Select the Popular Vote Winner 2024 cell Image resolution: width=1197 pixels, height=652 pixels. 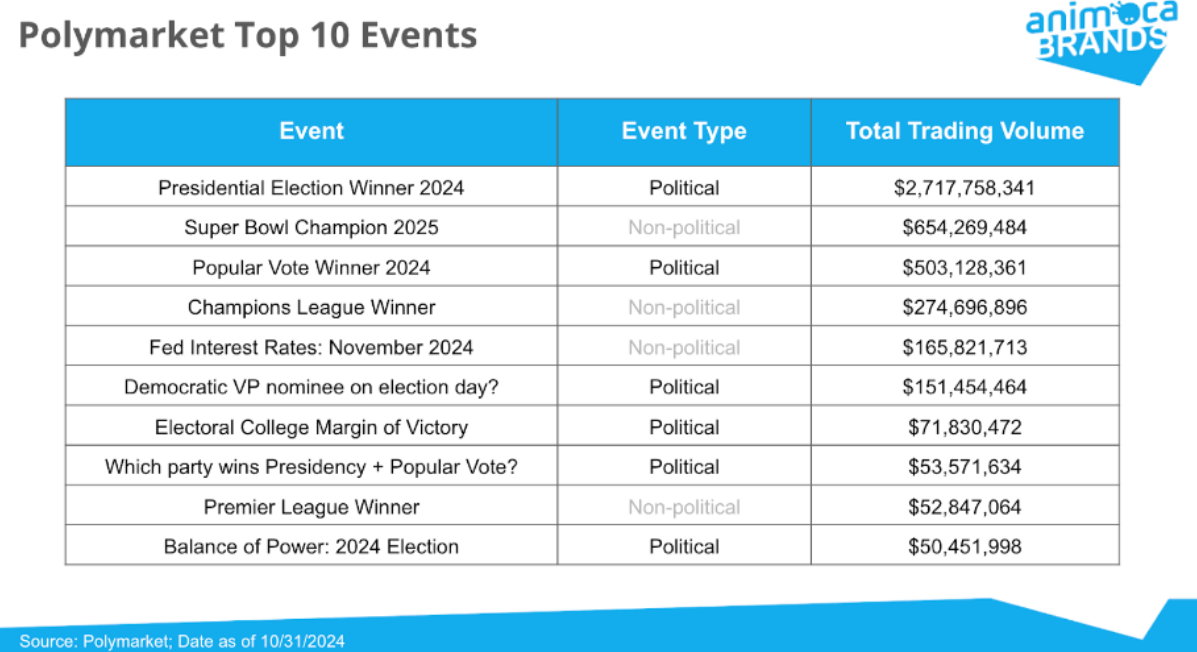[x=311, y=267]
